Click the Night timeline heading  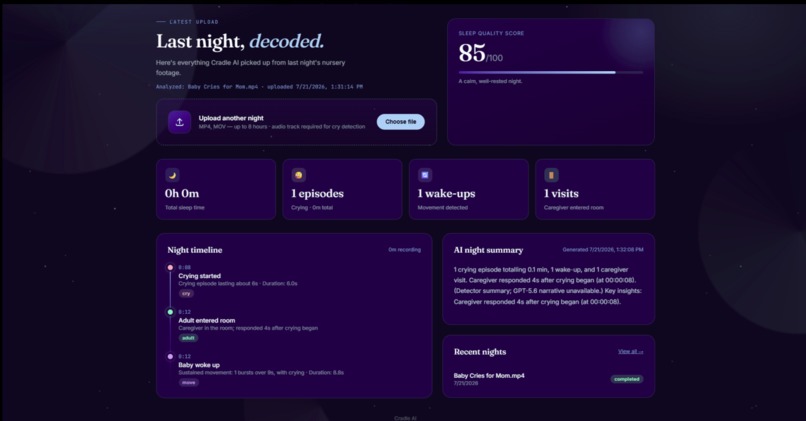coord(195,250)
